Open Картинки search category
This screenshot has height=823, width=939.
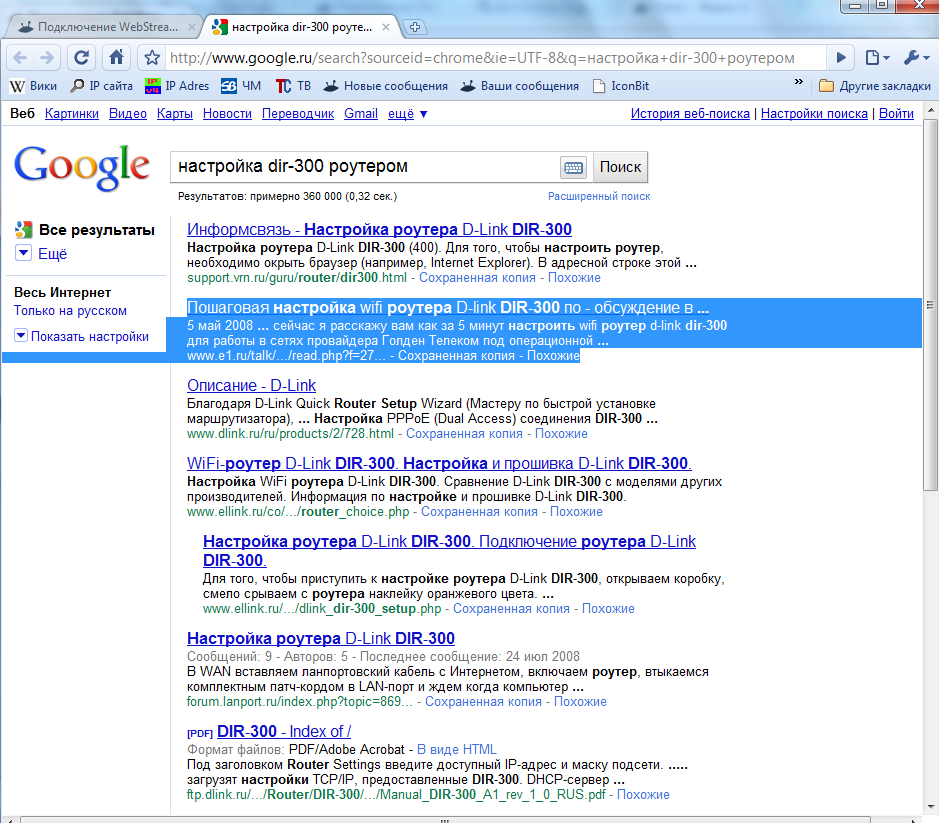(72, 114)
